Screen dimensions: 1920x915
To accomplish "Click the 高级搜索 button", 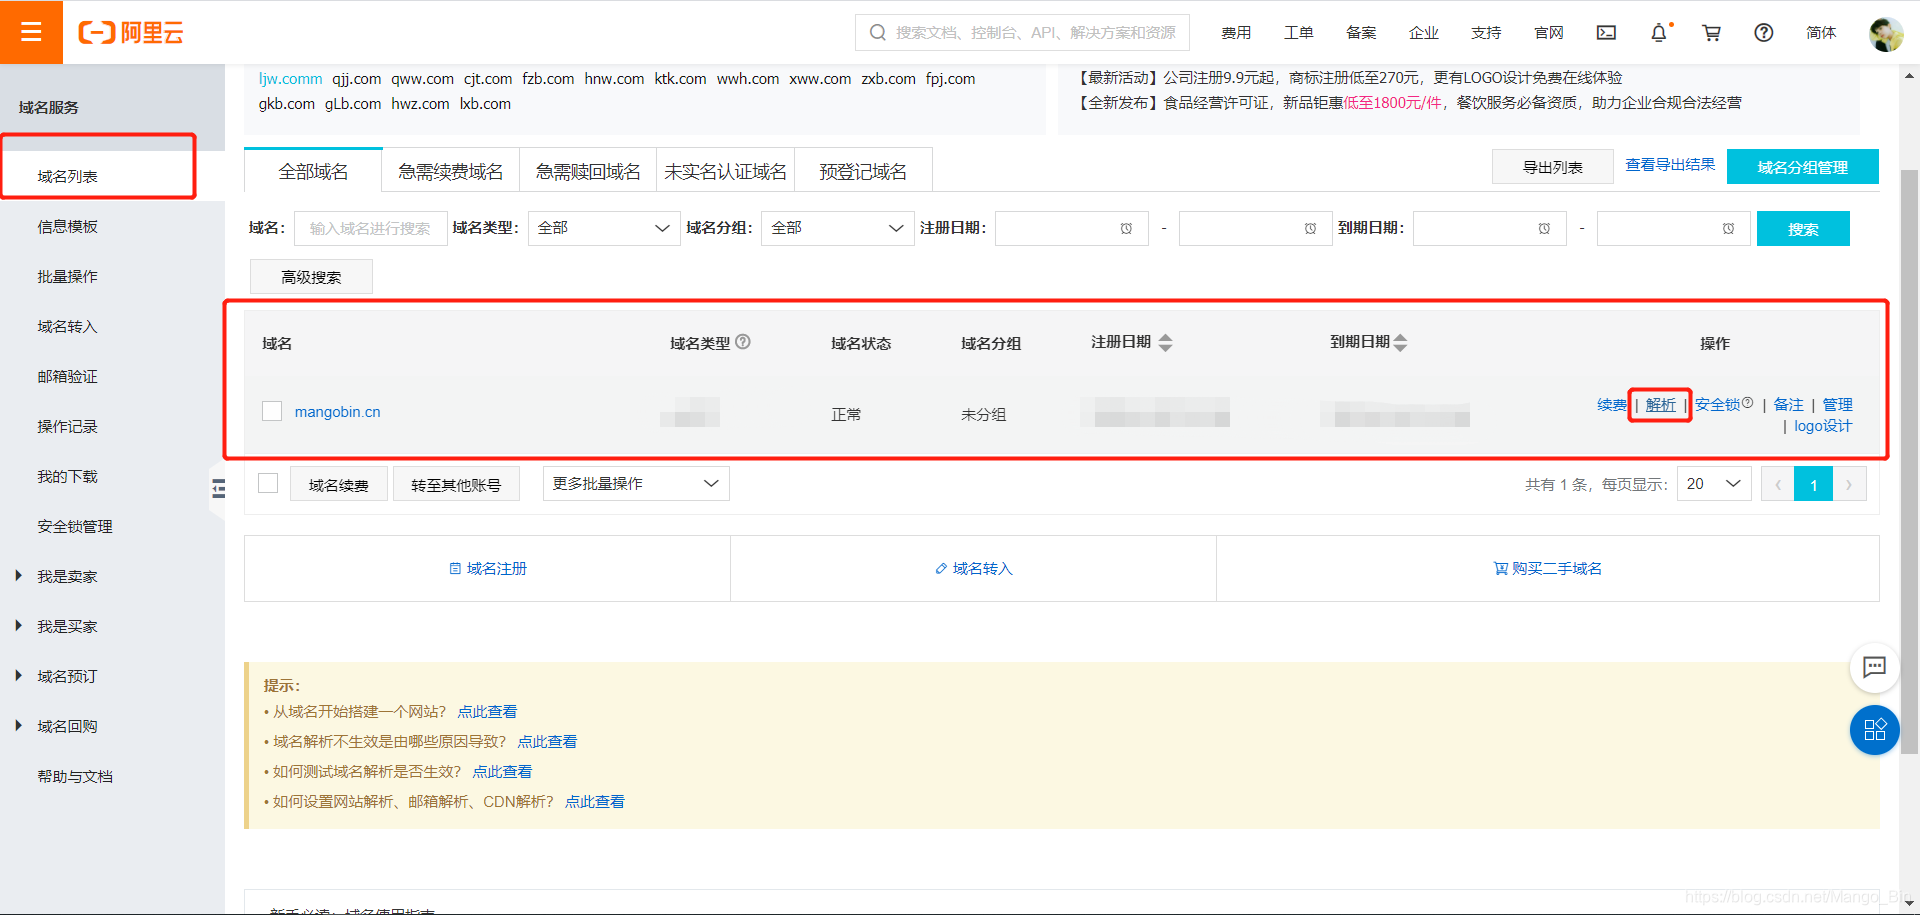I will [311, 277].
